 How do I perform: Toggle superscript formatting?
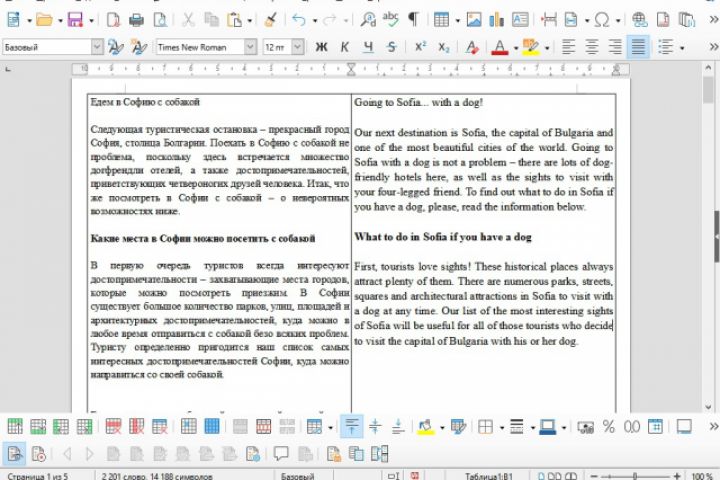(420, 47)
